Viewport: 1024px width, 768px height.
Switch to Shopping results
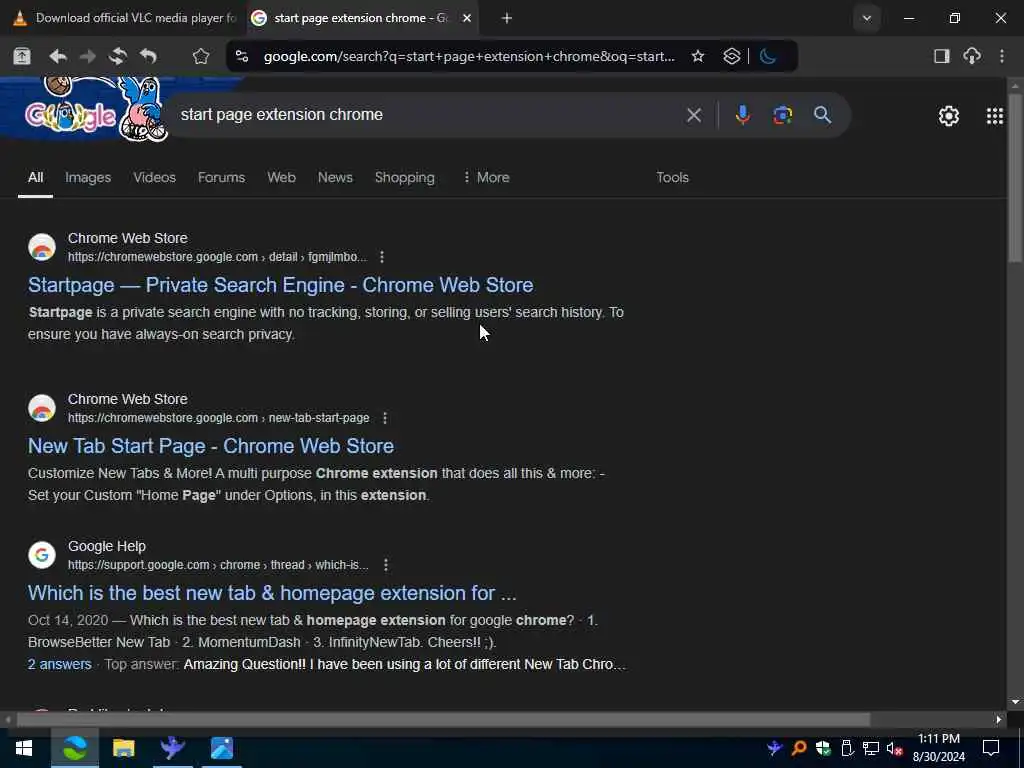pyautogui.click(x=405, y=178)
